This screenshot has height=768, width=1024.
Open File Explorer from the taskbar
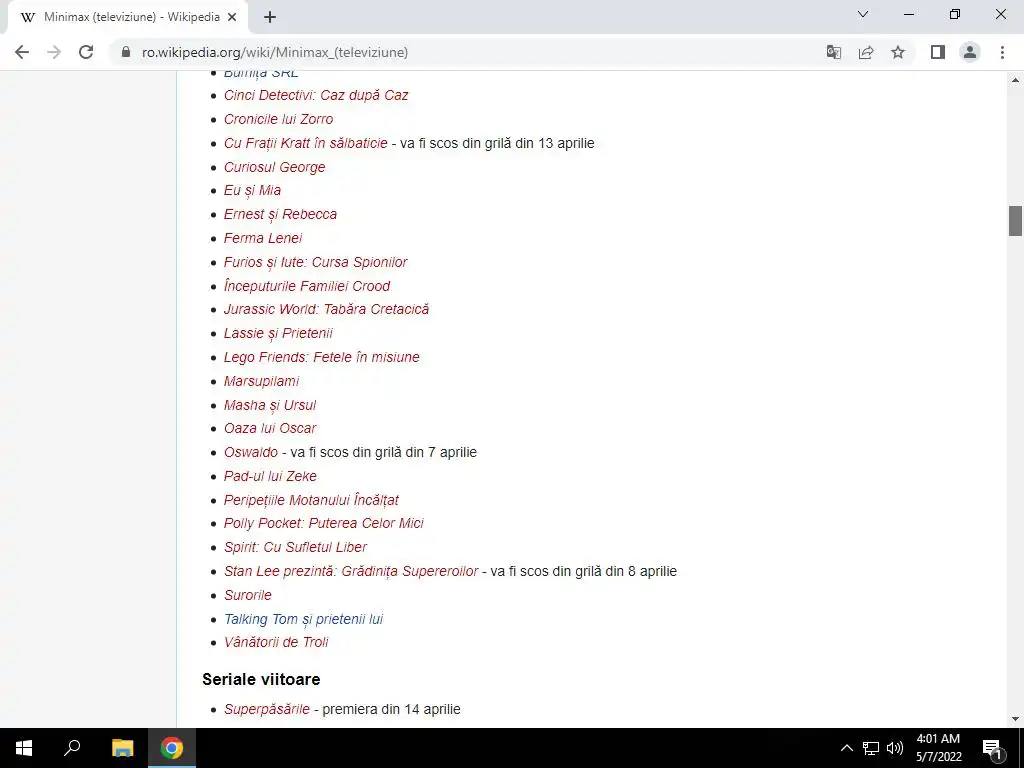pyautogui.click(x=122, y=748)
